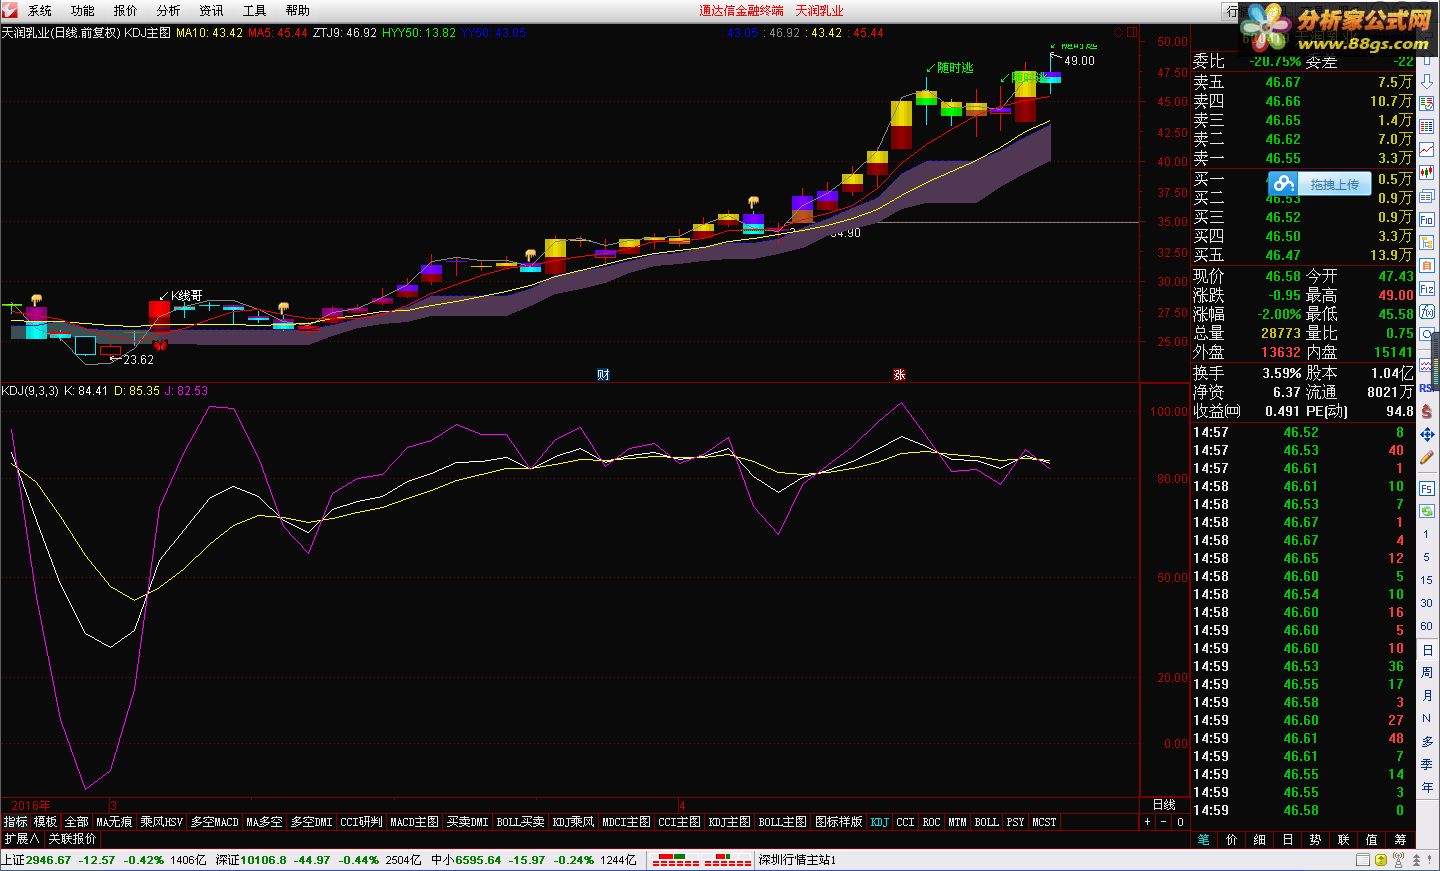Switch to the 笔 tick tab
Viewport: 1440px width, 871px height.
coord(1204,840)
